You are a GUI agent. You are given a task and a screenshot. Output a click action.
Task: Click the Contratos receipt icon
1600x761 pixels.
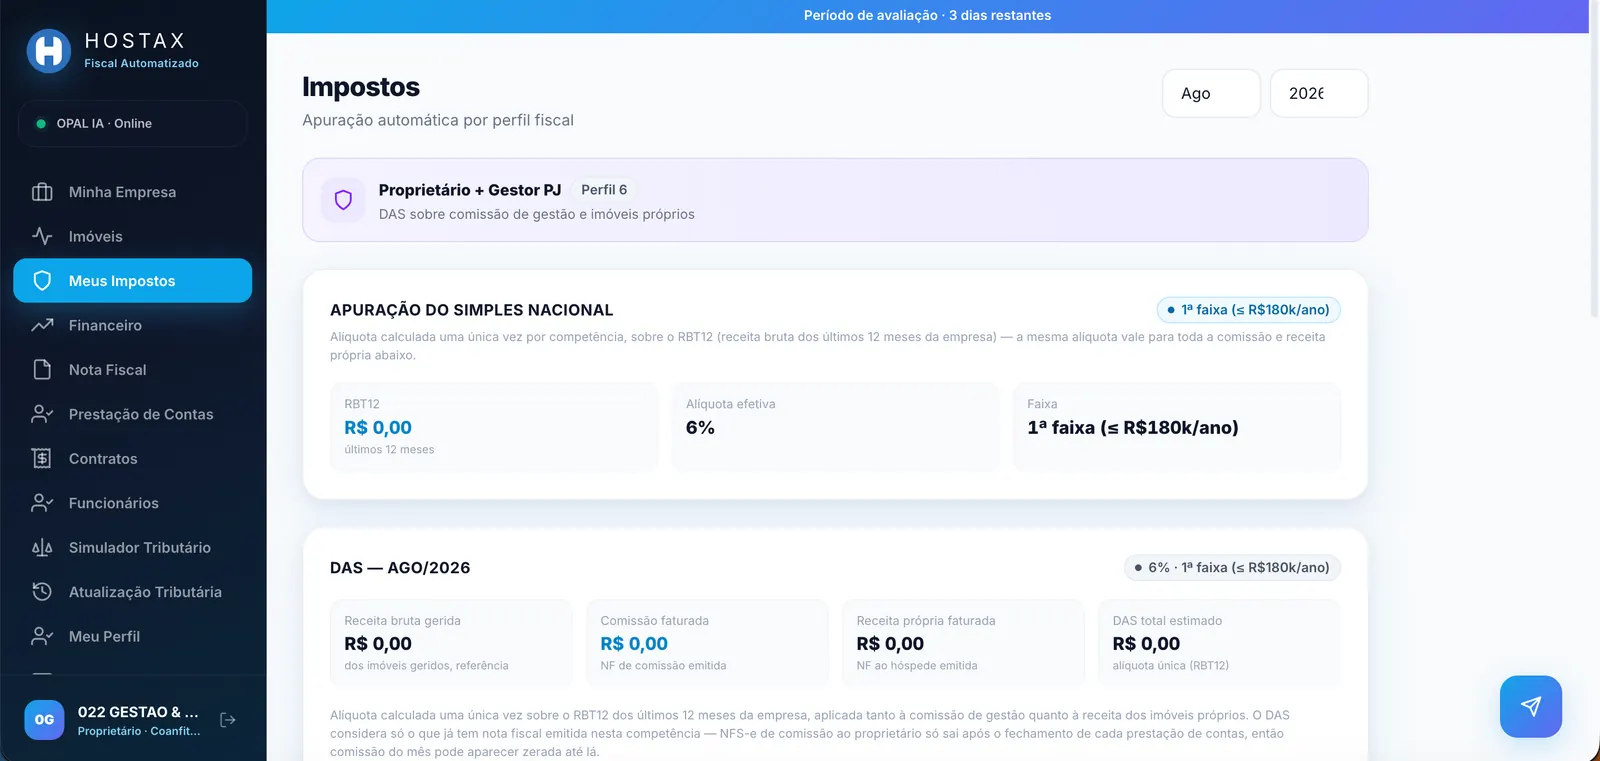(42, 458)
